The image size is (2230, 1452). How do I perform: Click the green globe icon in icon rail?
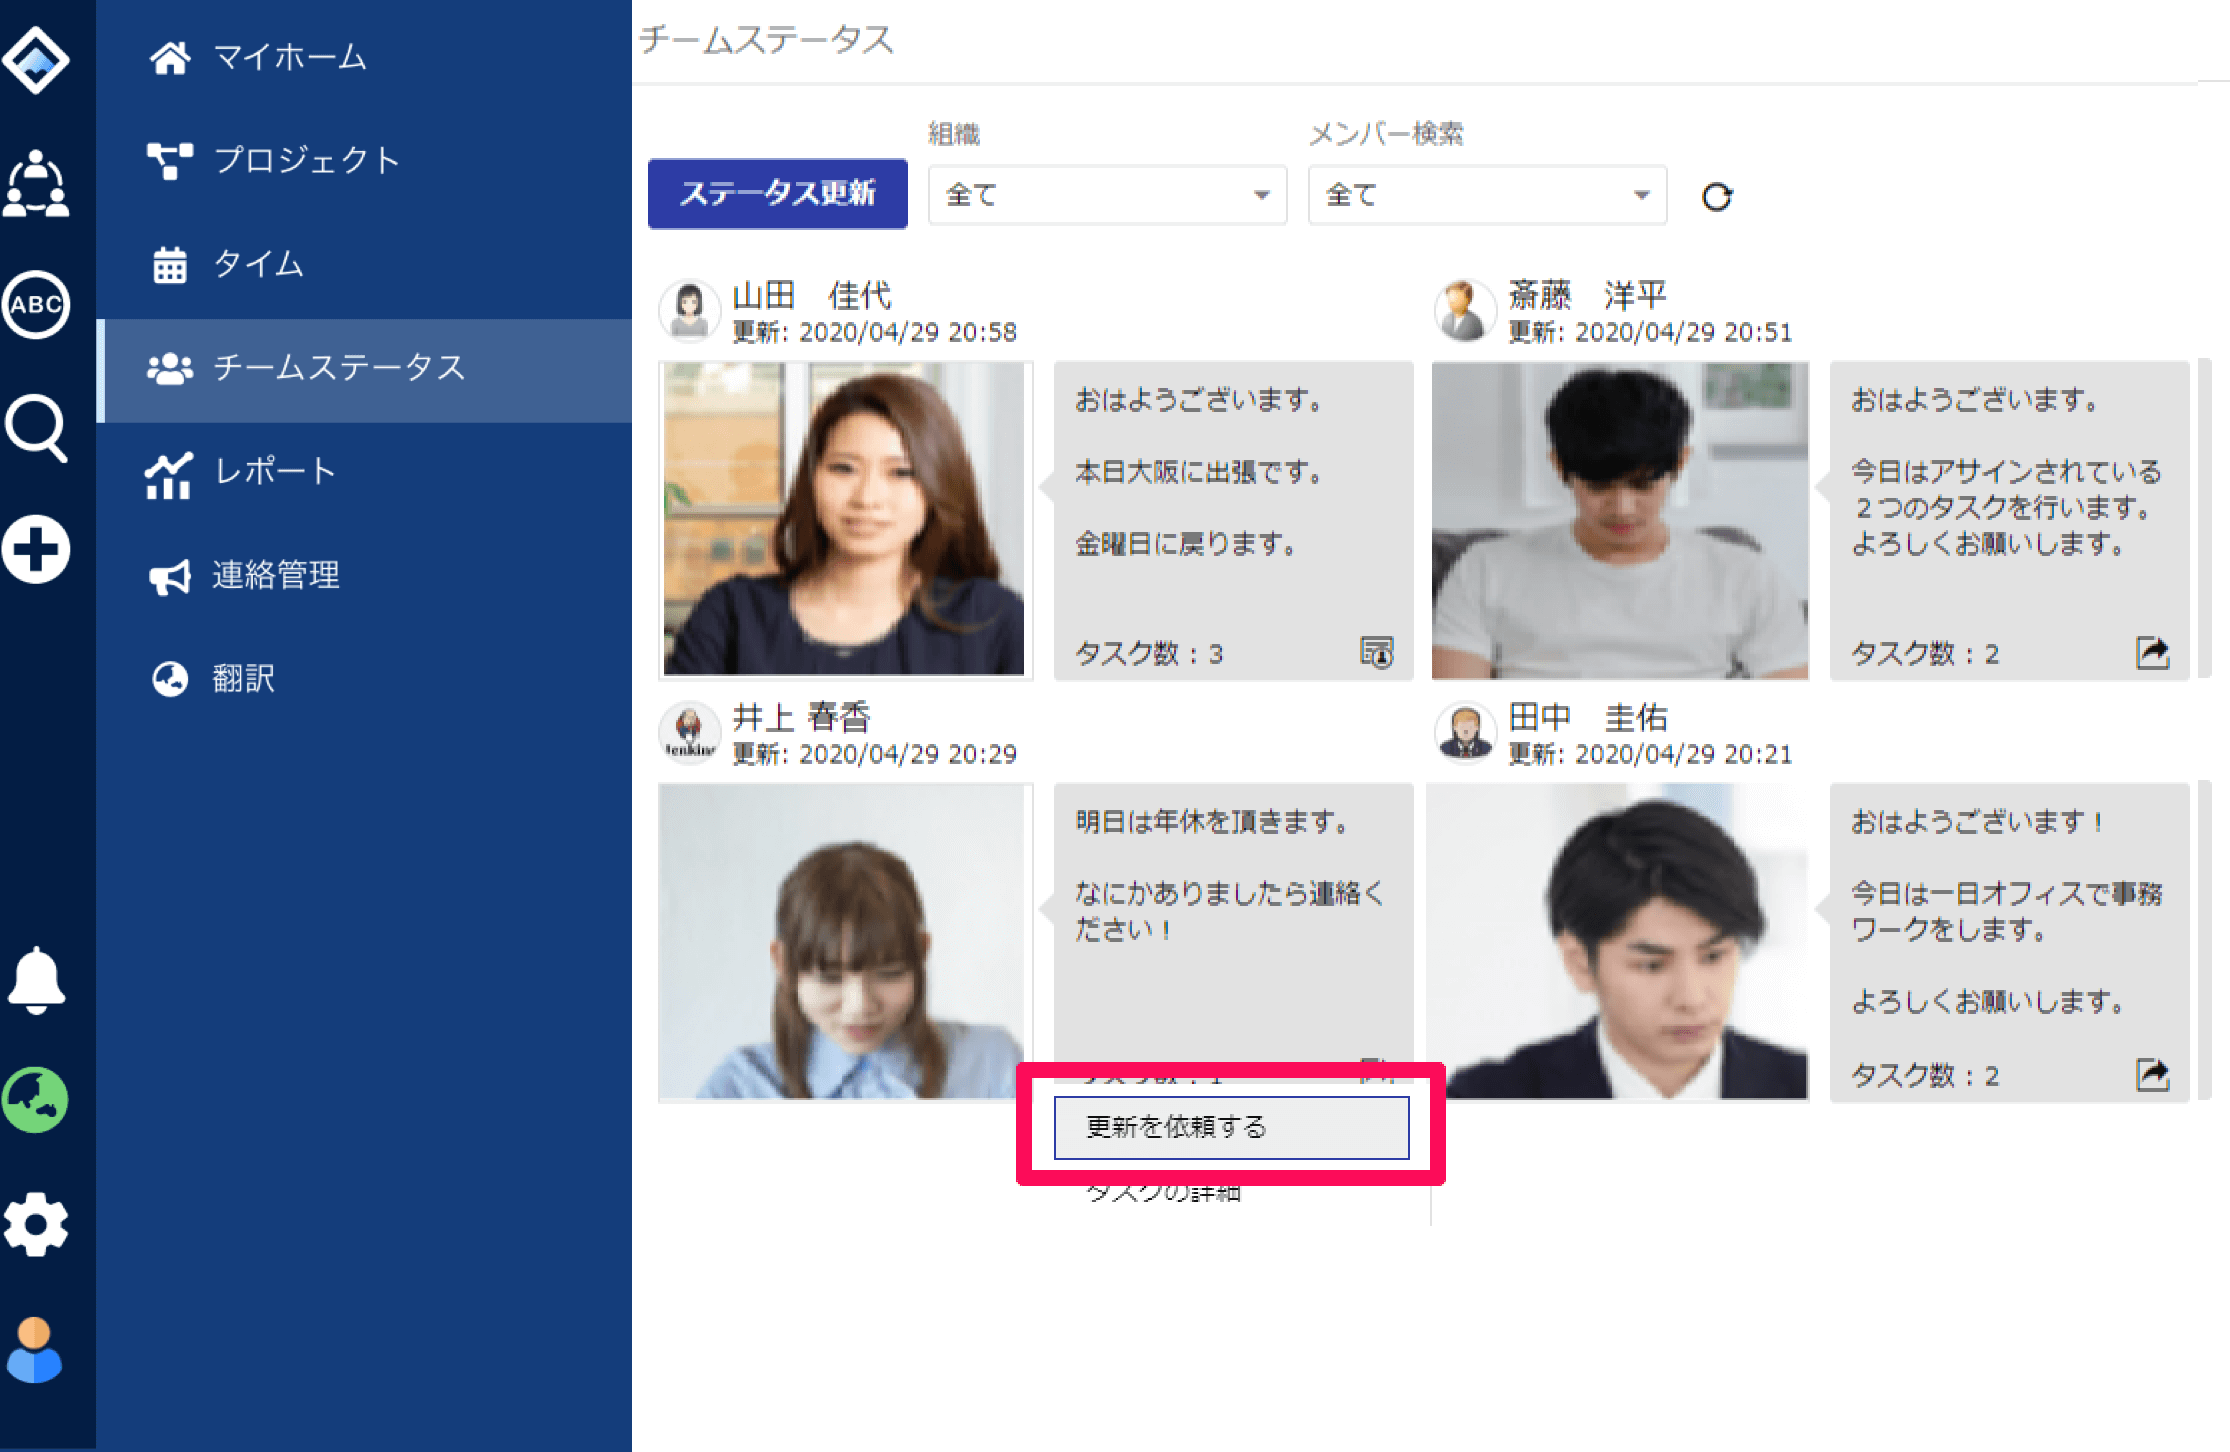pyautogui.click(x=36, y=1100)
